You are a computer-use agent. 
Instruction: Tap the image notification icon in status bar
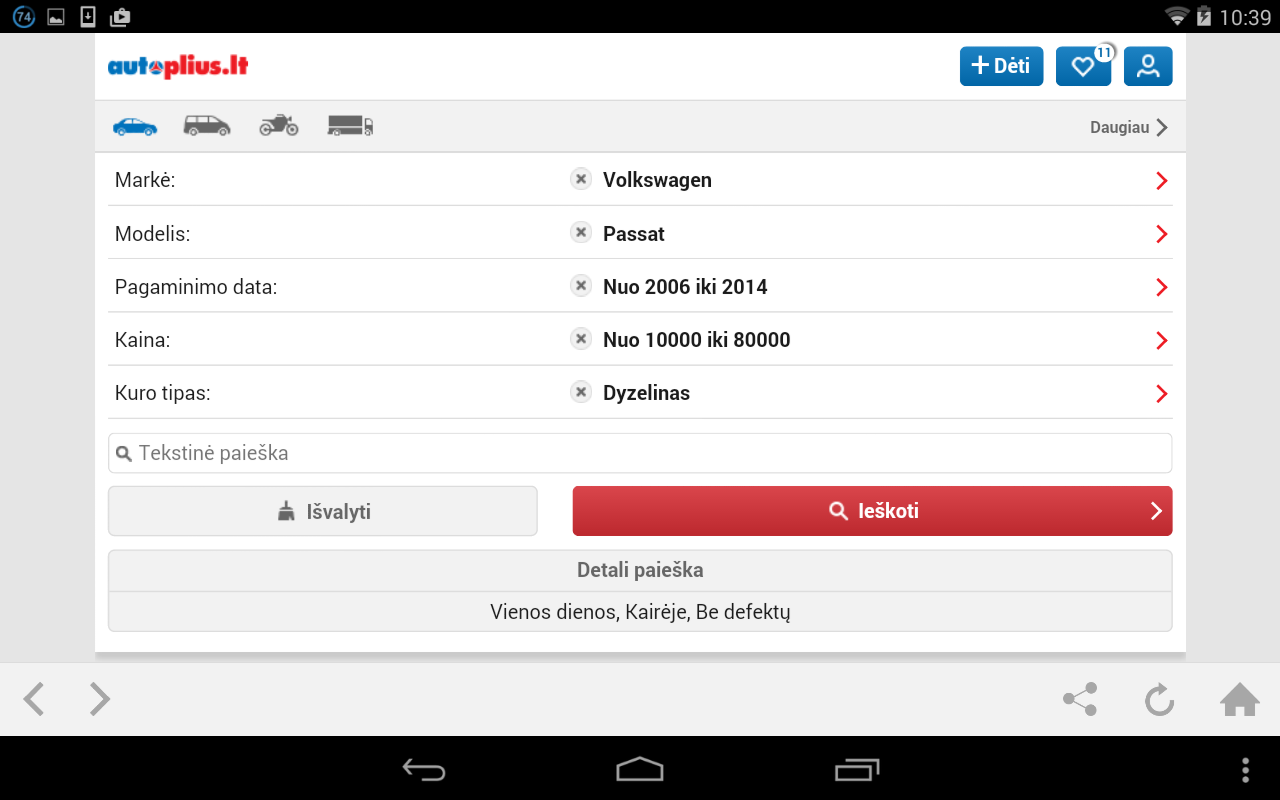point(56,17)
